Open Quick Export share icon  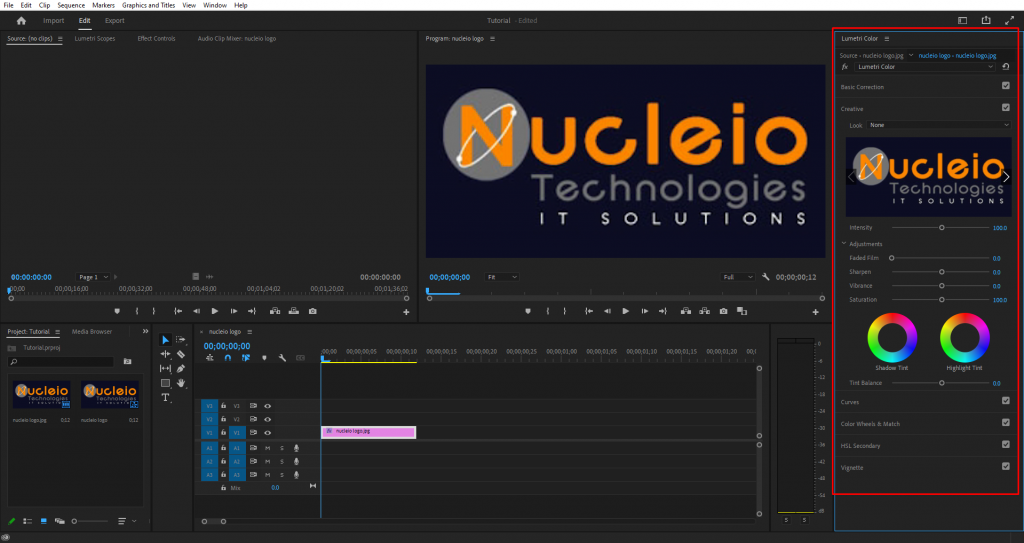click(986, 21)
